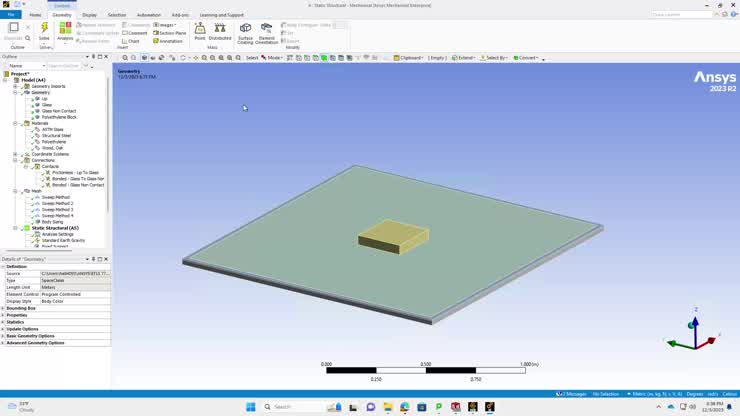740x416 pixels.
Task: Click the Section Plane icon
Action: 171,33
